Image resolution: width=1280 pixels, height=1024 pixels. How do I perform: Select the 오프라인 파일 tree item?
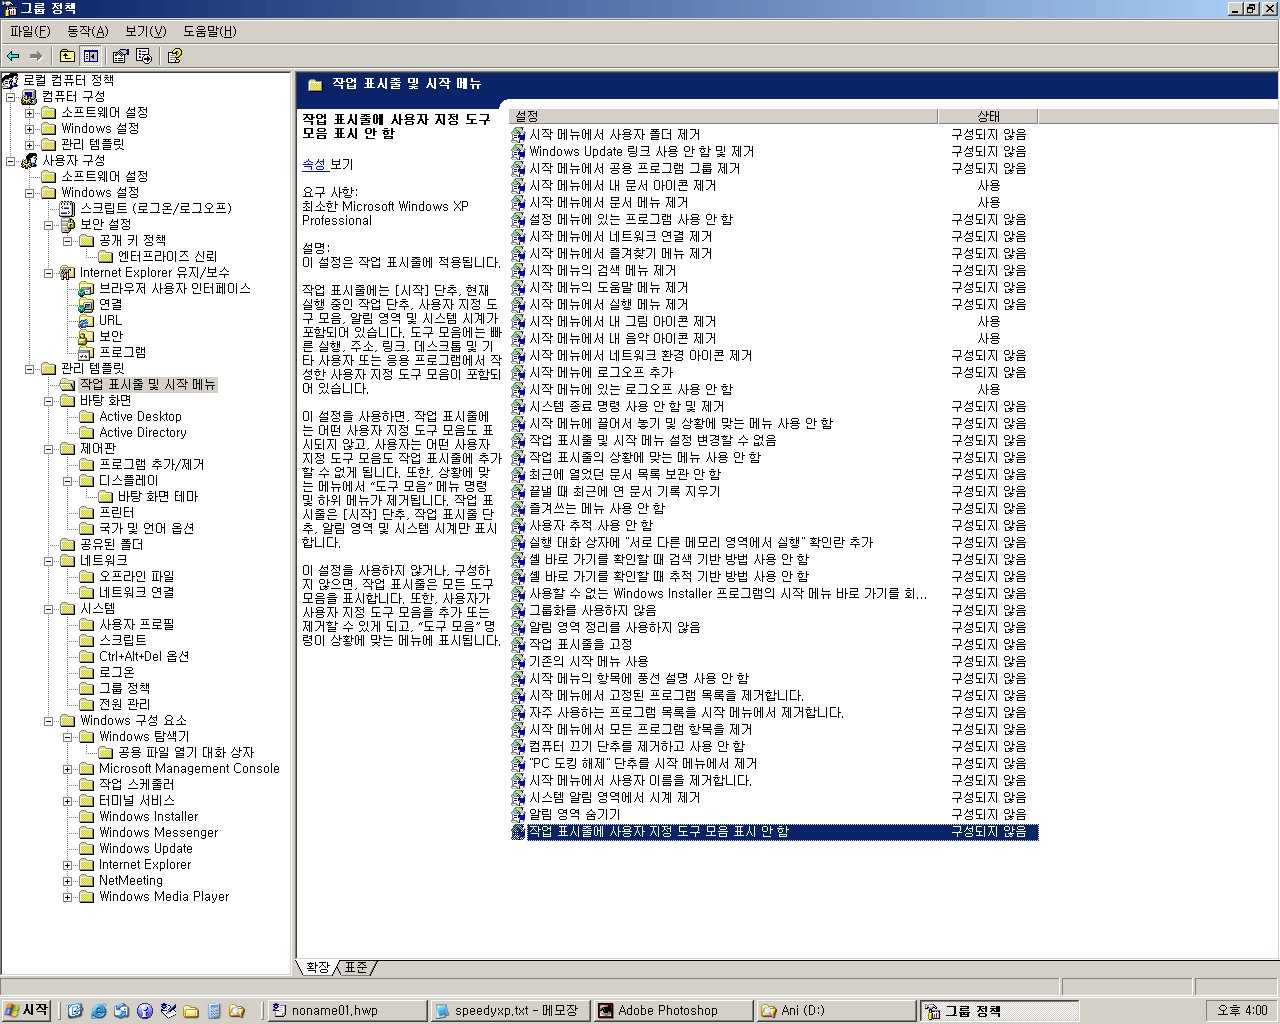coord(136,576)
